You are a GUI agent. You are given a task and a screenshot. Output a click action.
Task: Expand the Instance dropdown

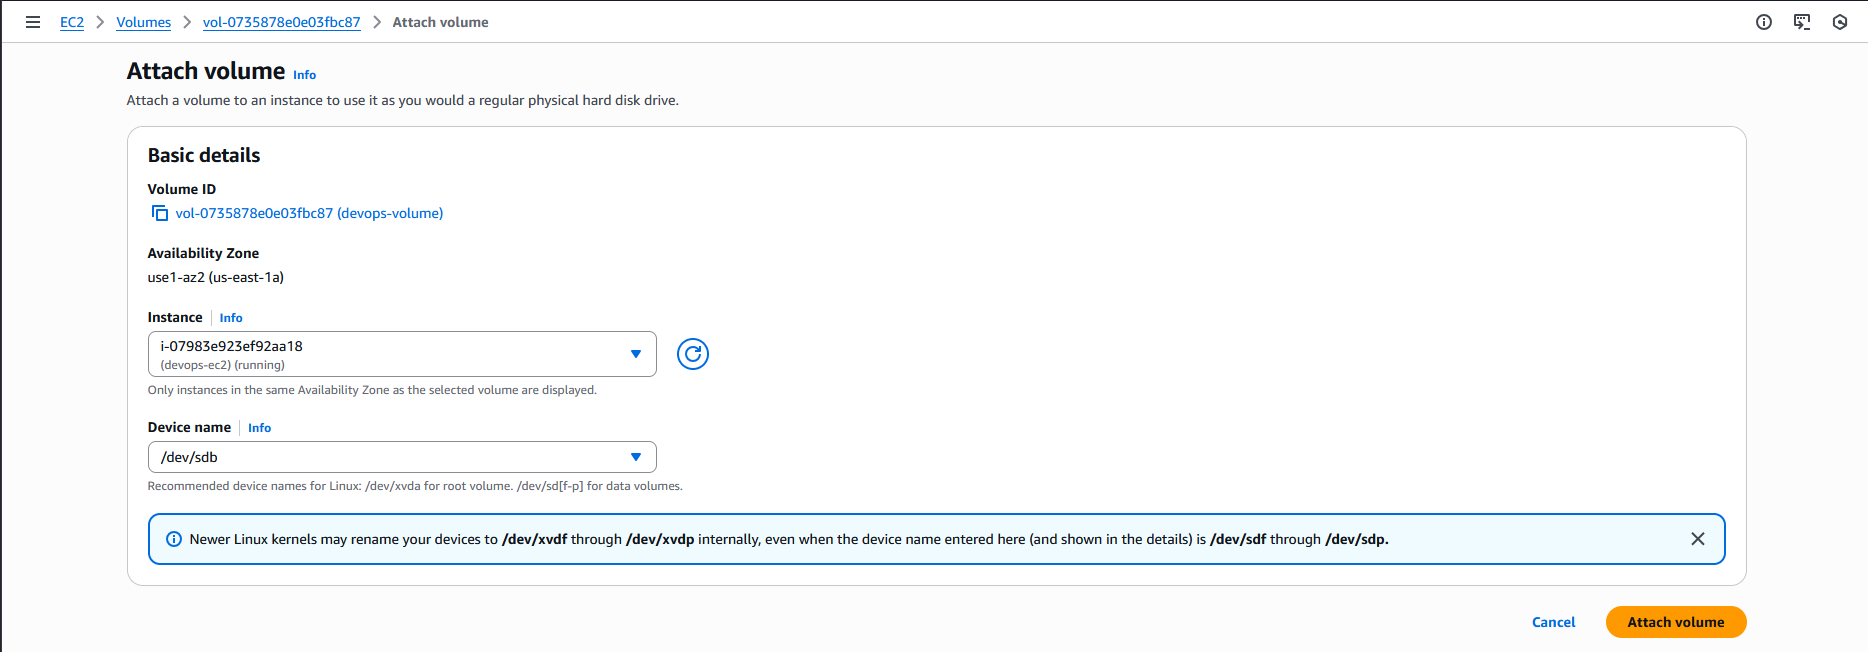pyautogui.click(x=402, y=354)
